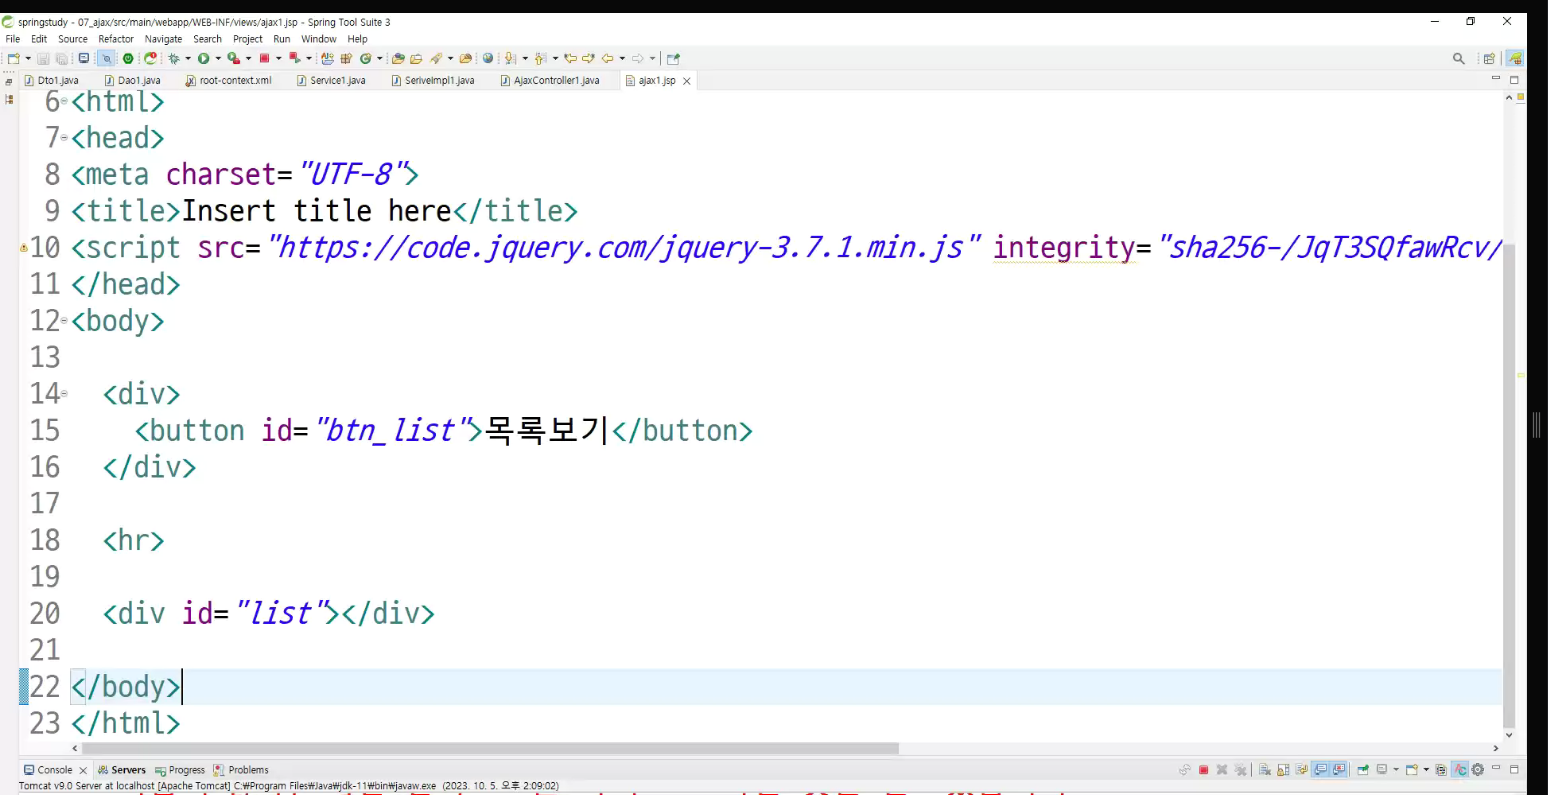Click the flashlight Search toolbar icon

(x=435, y=58)
